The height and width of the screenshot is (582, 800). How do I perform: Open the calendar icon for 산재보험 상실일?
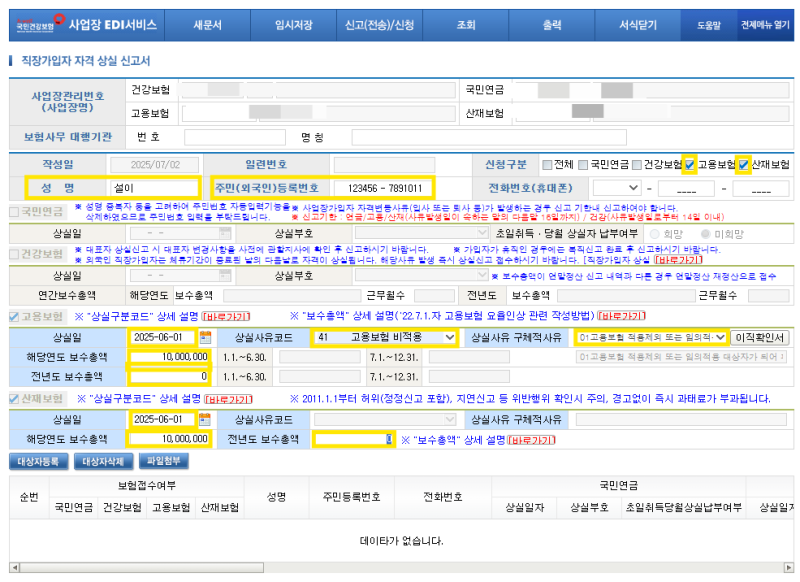[x=205, y=419]
